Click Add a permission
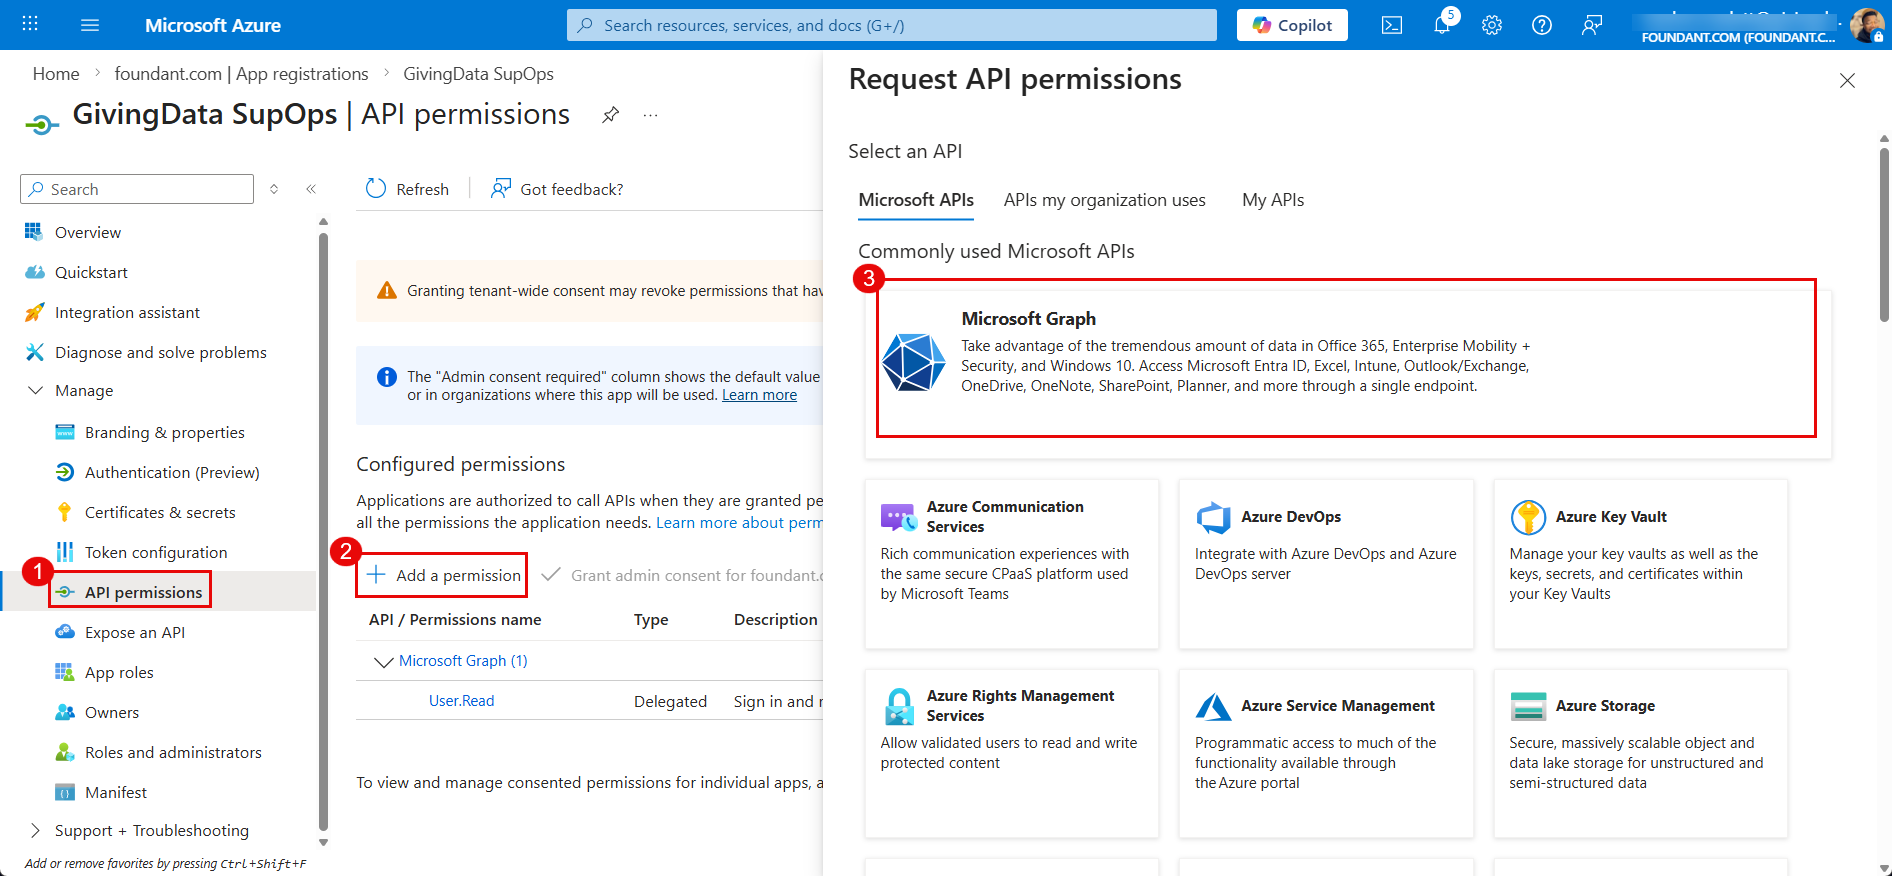This screenshot has width=1892, height=876. point(443,575)
